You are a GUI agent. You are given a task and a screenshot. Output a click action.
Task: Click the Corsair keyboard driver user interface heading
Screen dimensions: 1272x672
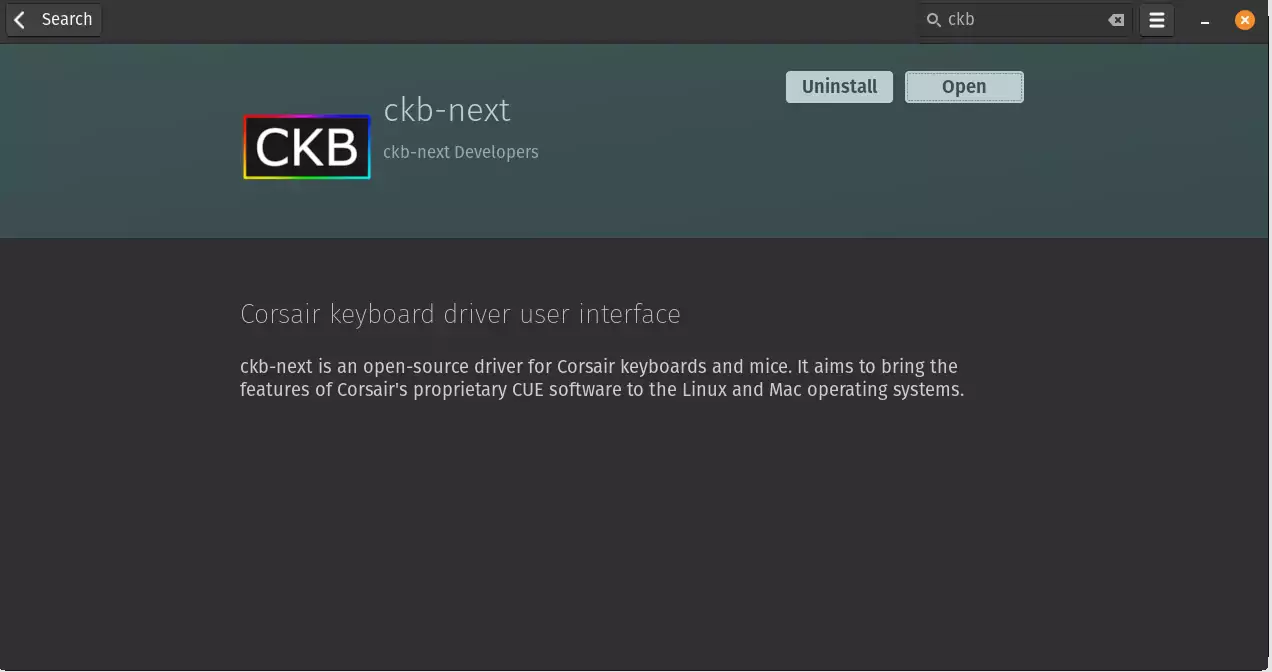click(x=460, y=314)
